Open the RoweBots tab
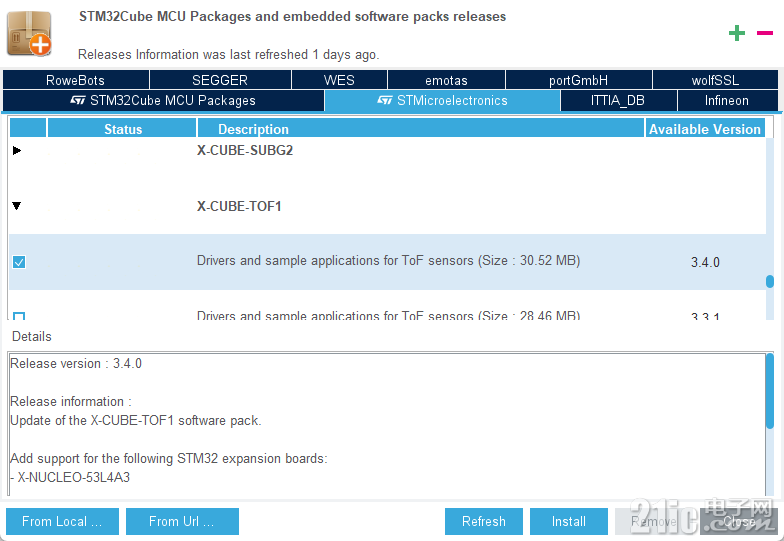Image resolution: width=784 pixels, height=541 pixels. tap(76, 80)
